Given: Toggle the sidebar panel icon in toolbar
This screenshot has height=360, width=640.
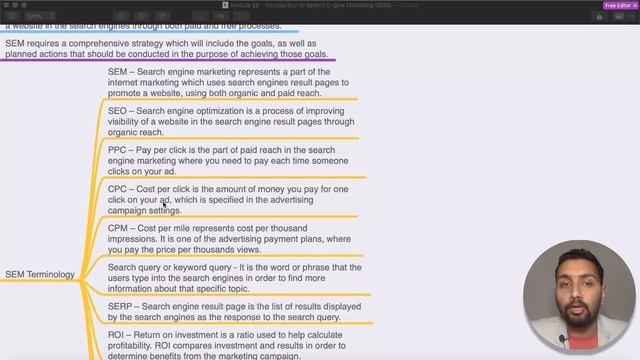Looking at the screenshot, I should (12, 16).
